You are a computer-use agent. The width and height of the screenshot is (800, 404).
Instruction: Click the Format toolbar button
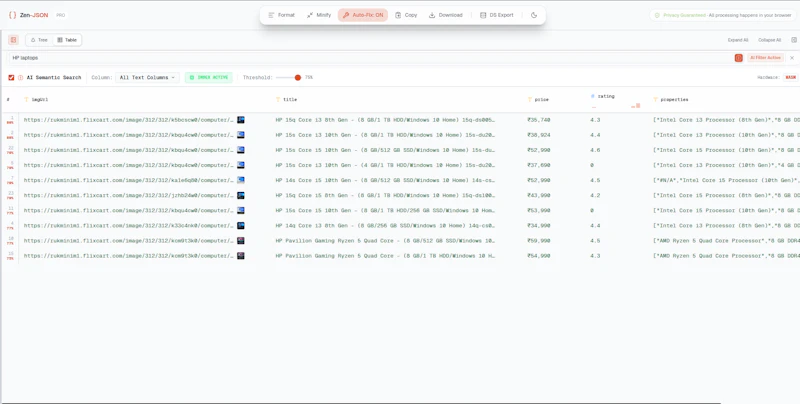click(281, 15)
